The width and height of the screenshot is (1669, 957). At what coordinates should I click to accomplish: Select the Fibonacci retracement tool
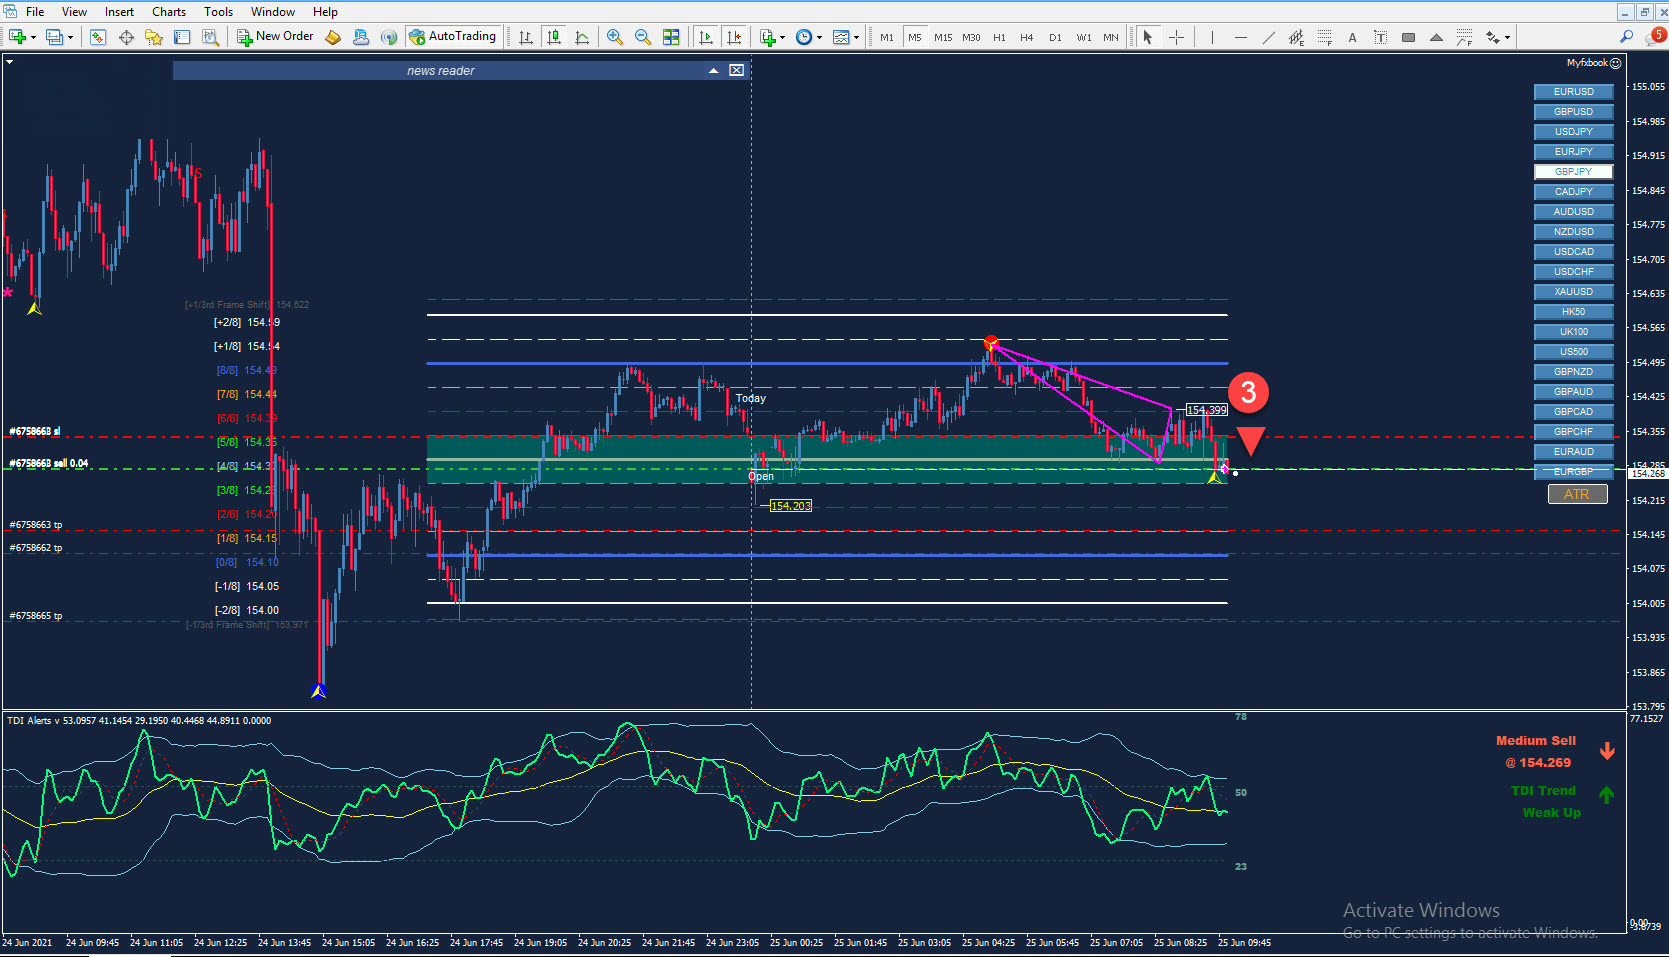1325,37
